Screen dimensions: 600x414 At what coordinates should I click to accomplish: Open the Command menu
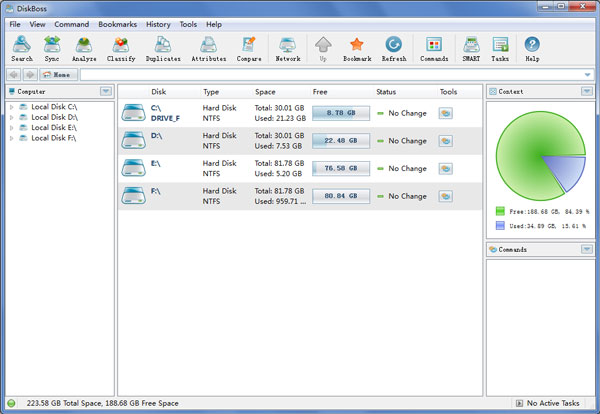(x=72, y=23)
